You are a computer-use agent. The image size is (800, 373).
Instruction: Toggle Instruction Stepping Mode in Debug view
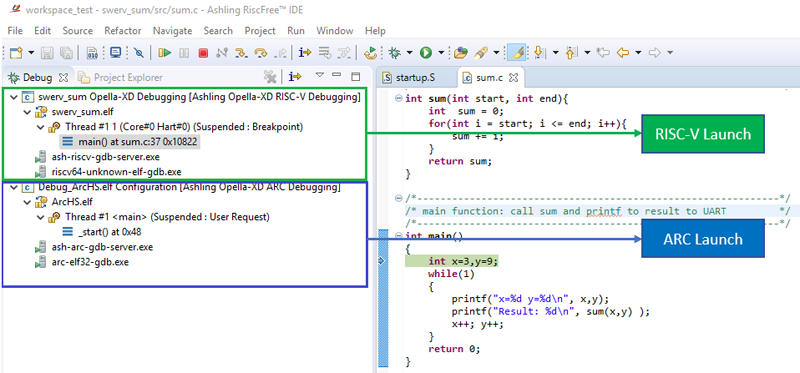(295, 77)
